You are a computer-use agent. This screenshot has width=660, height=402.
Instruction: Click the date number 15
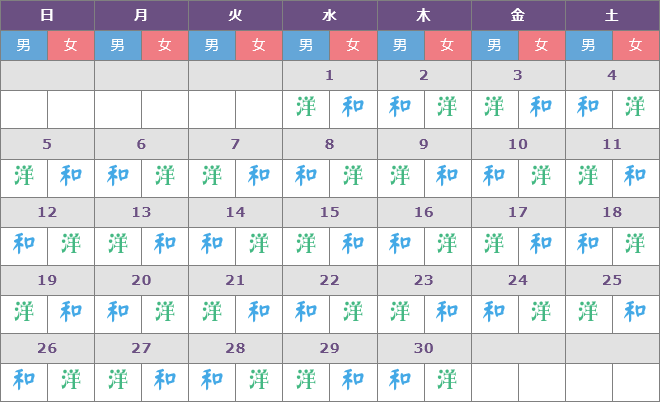click(330, 212)
